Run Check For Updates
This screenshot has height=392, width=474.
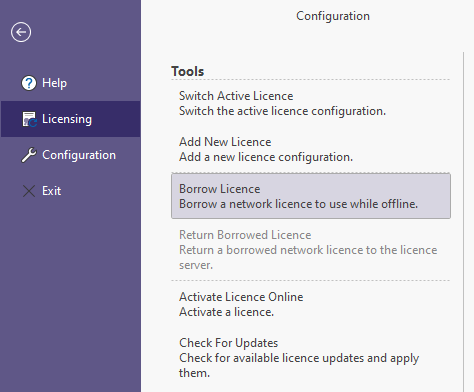point(311,358)
